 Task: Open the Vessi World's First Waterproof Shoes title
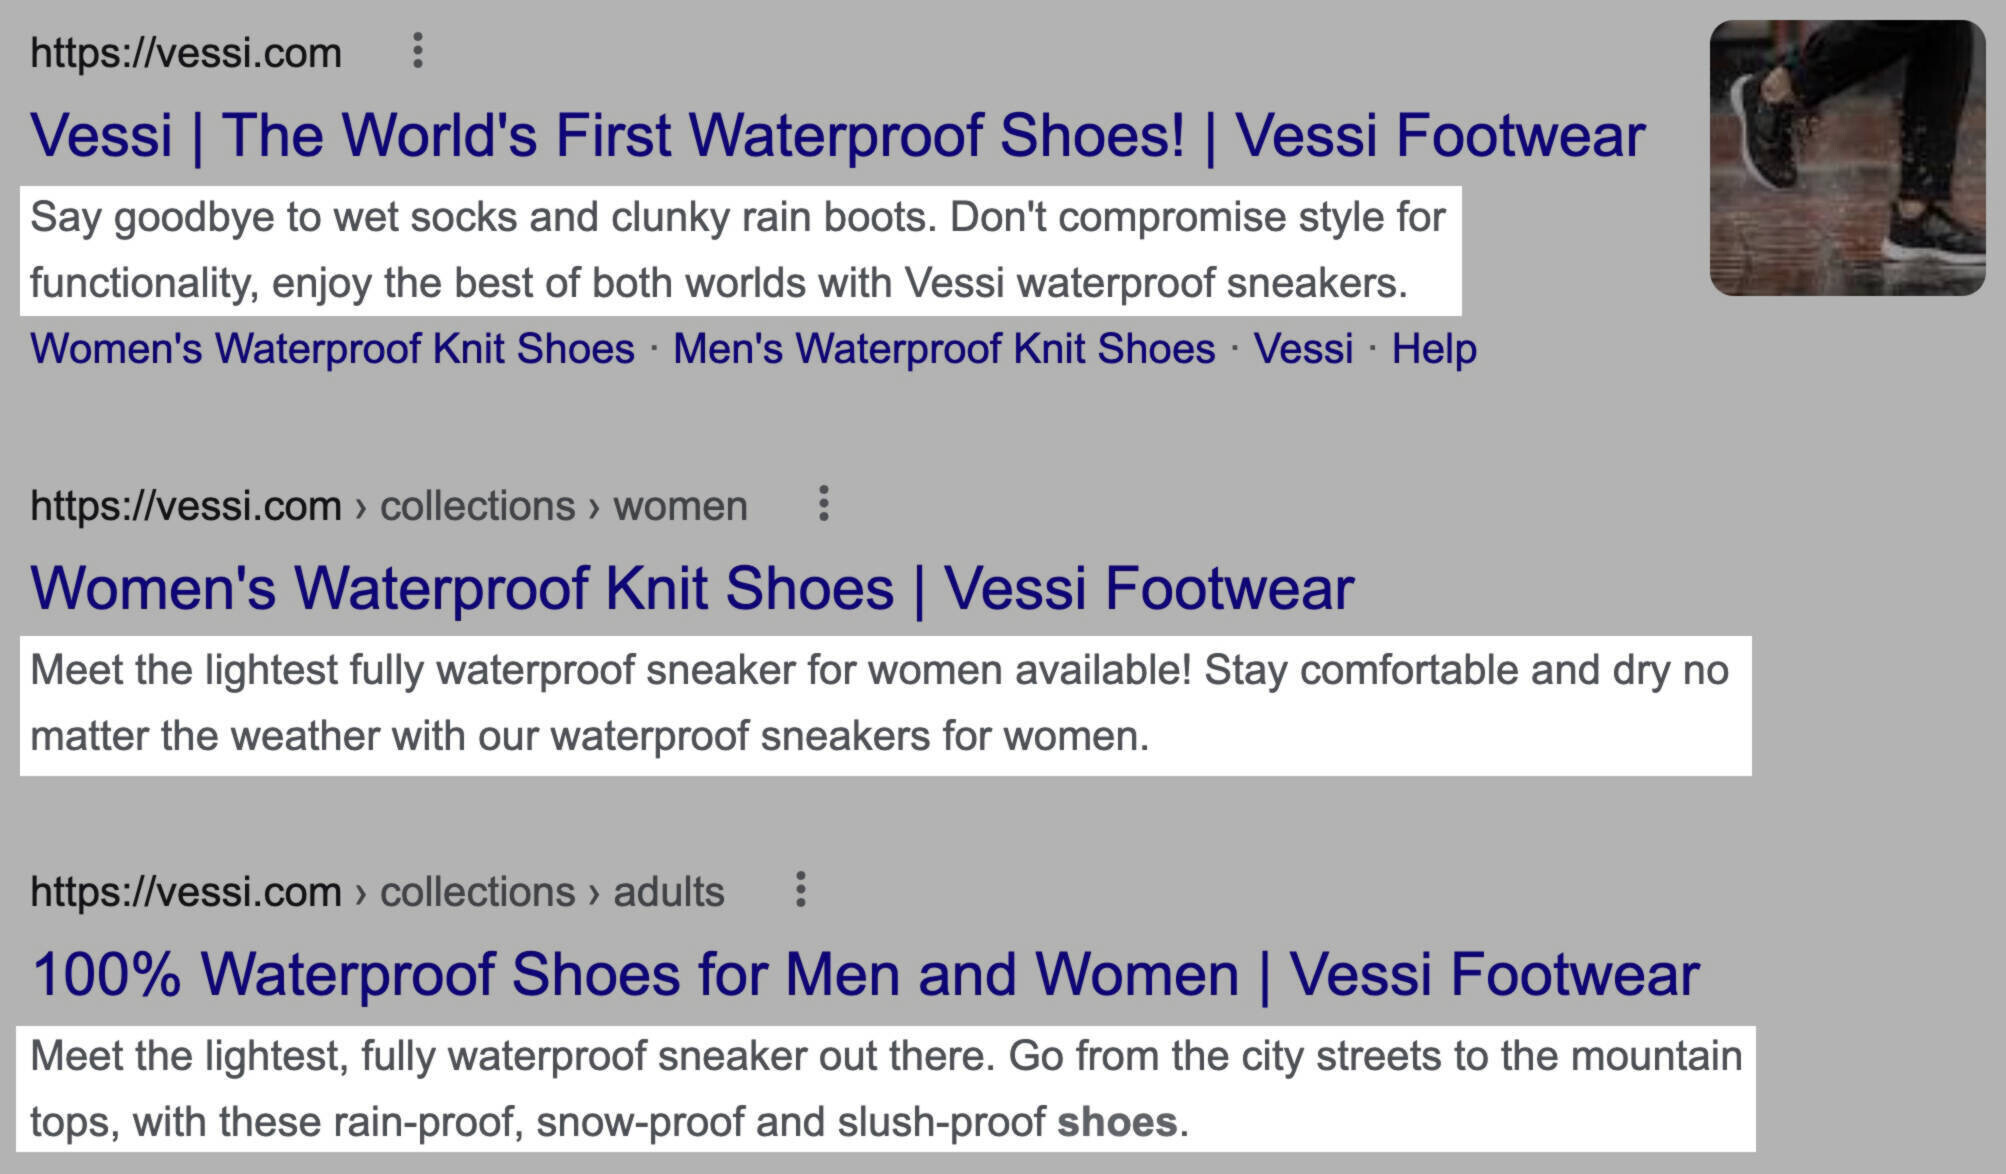pyautogui.click(x=837, y=135)
